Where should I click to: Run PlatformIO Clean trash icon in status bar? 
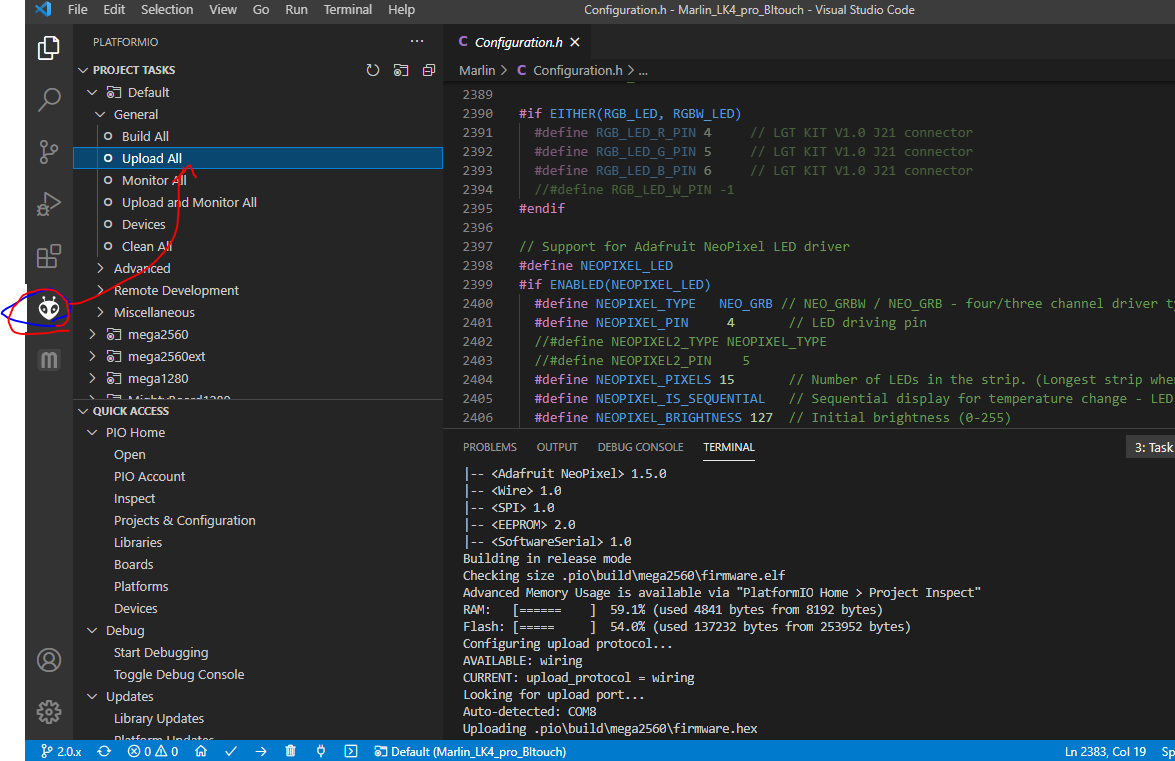[x=291, y=751]
